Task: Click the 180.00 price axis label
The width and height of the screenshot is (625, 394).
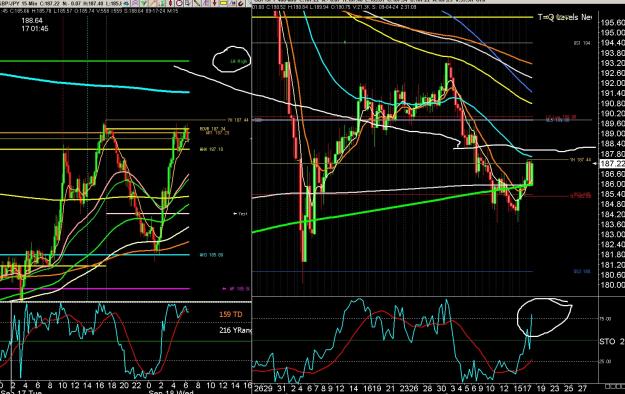Action: pos(612,285)
